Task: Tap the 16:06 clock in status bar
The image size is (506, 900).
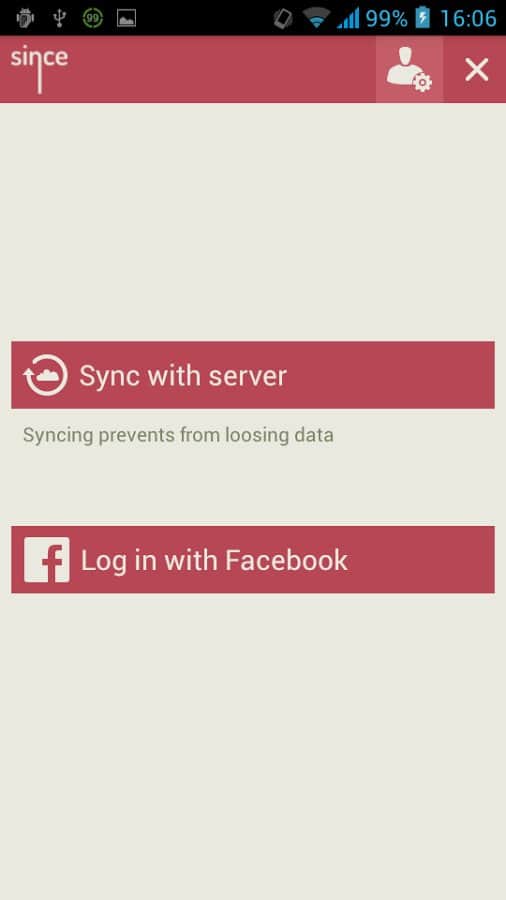Action: click(x=468, y=18)
